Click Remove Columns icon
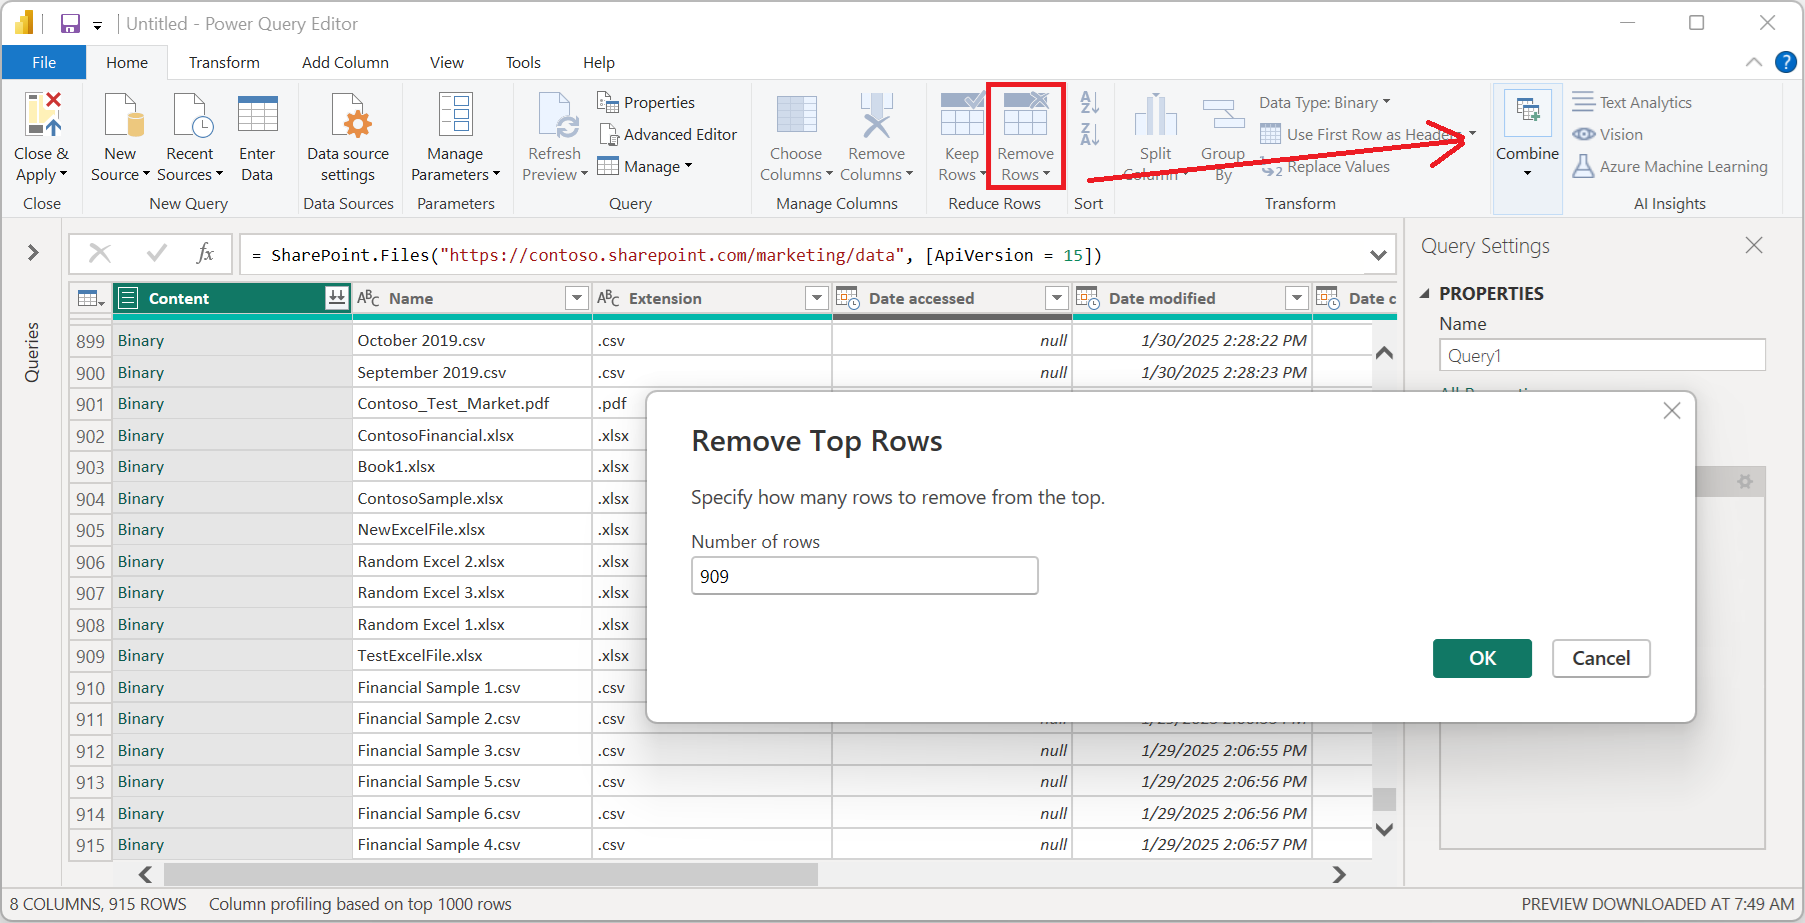Screen dimensions: 1805x923 click(876, 115)
